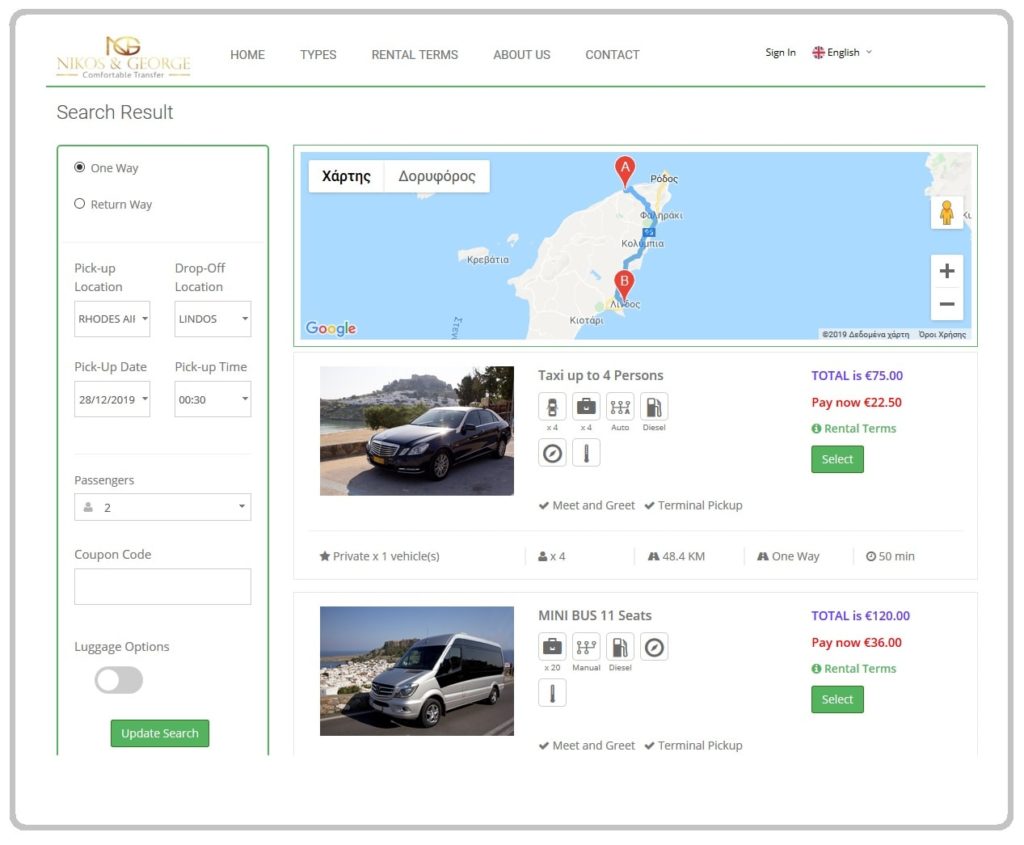Click the Search Result heading

115,112
